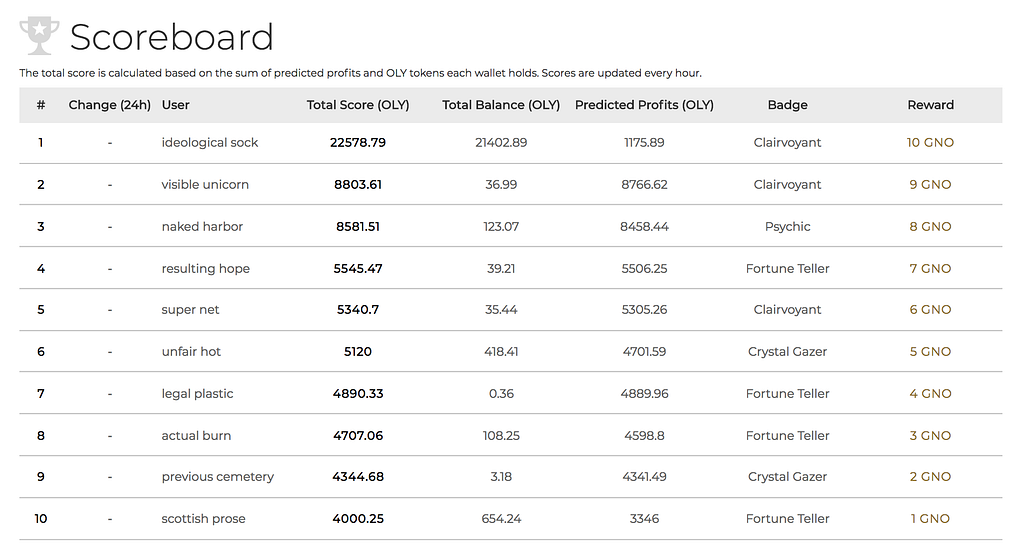This screenshot has height=550, width=1024.
Task: Click the 'Reward' column header
Action: [930, 105]
